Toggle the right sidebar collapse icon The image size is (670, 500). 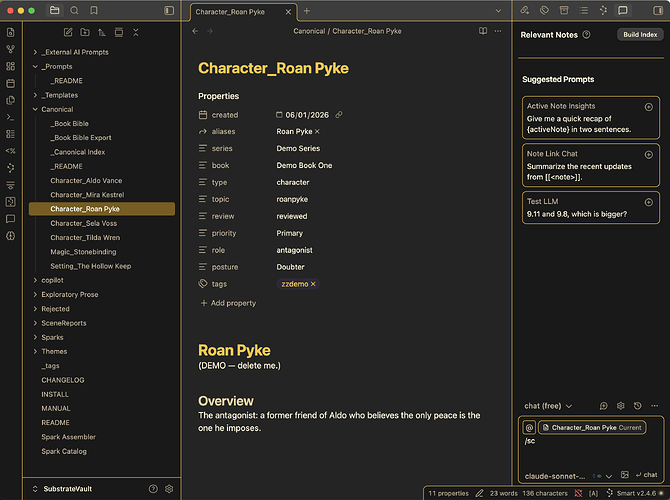pyautogui.click(x=658, y=10)
